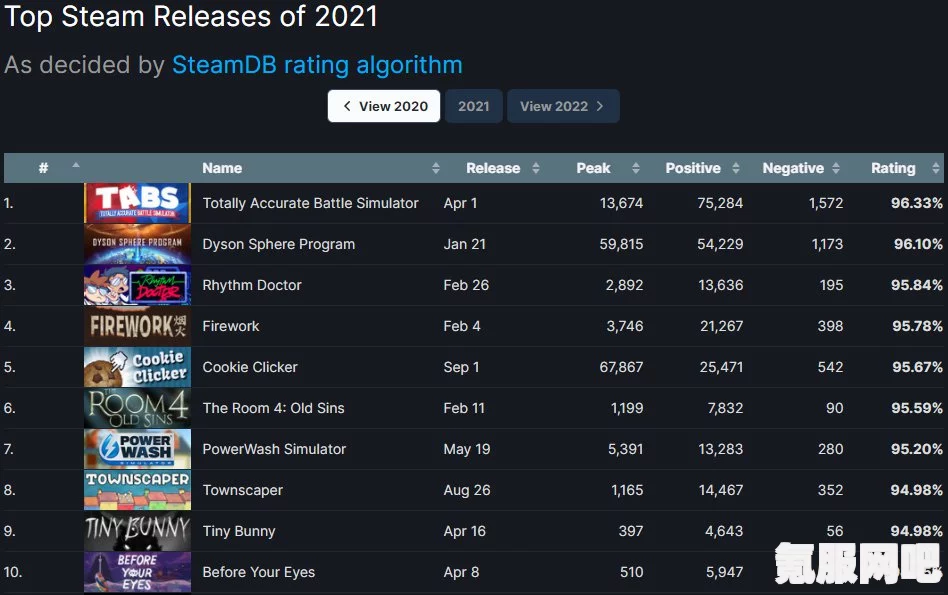The height and width of the screenshot is (595, 948).
Task: Open the Firework game thumbnail
Action: point(137,326)
